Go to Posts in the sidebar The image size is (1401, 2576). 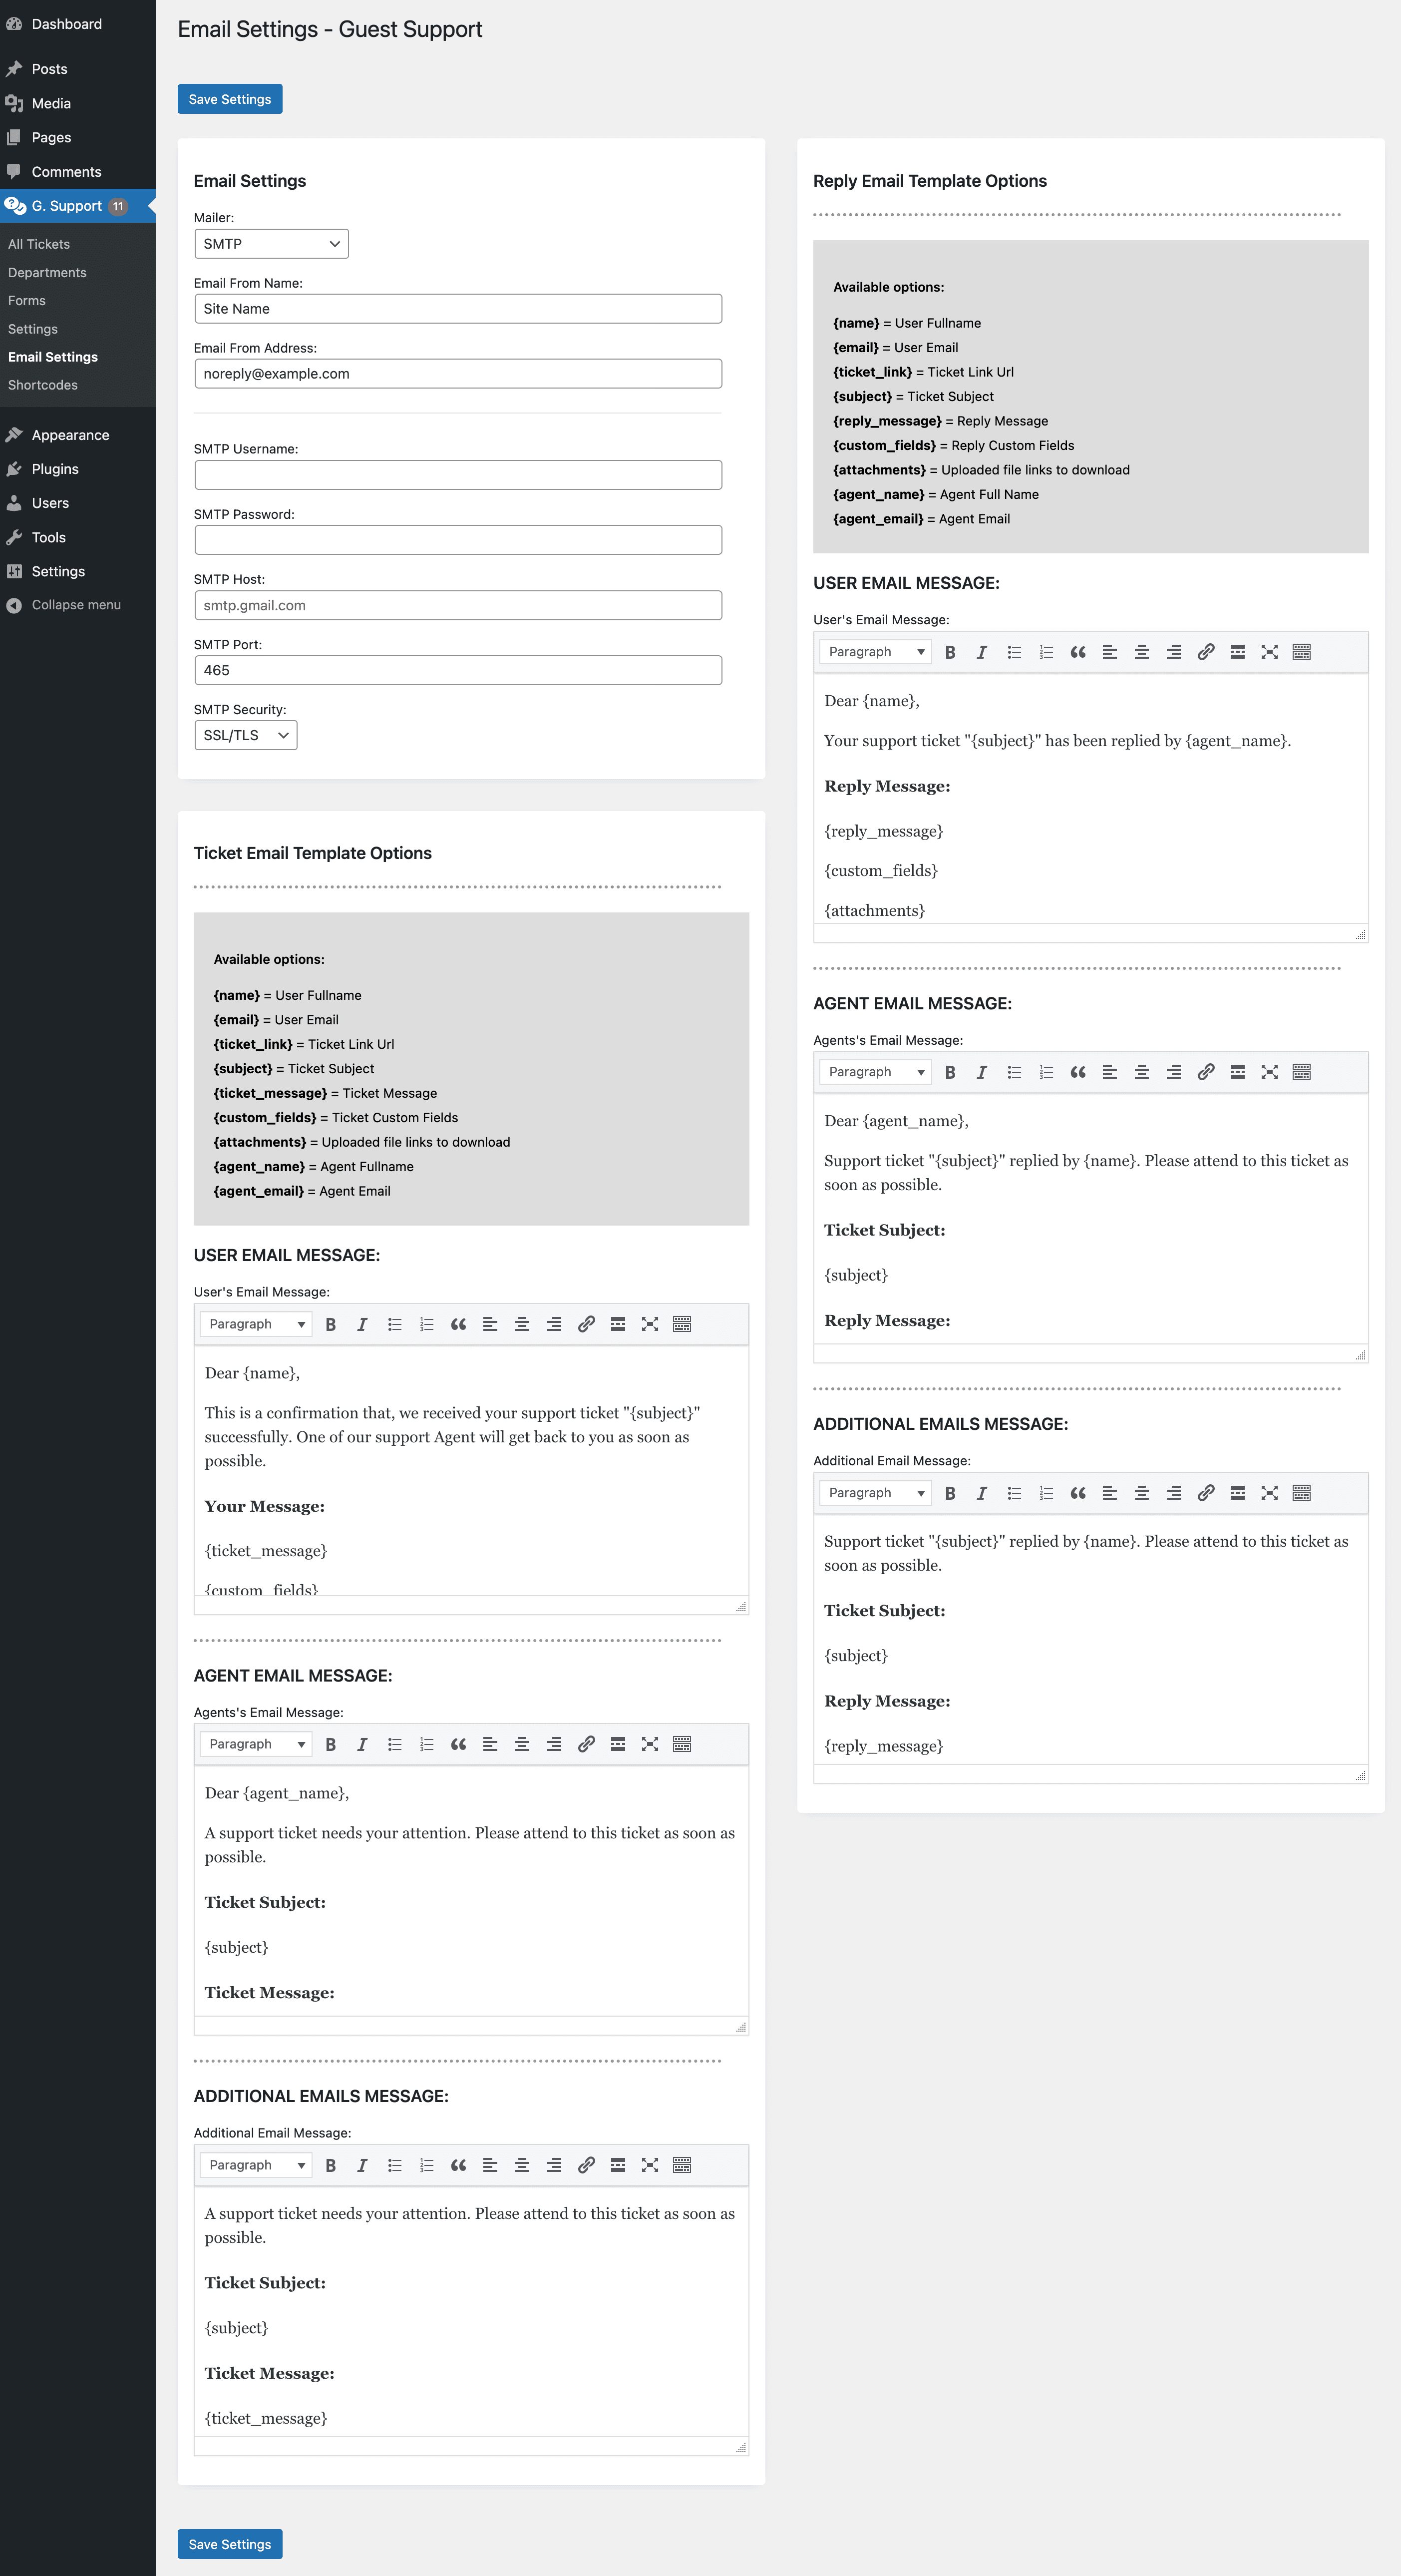coord(78,69)
